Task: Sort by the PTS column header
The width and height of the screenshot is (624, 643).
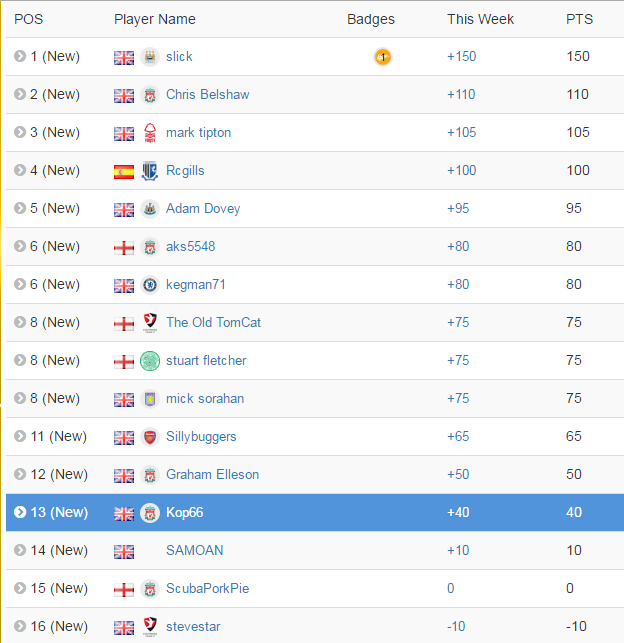Action: 579,19
